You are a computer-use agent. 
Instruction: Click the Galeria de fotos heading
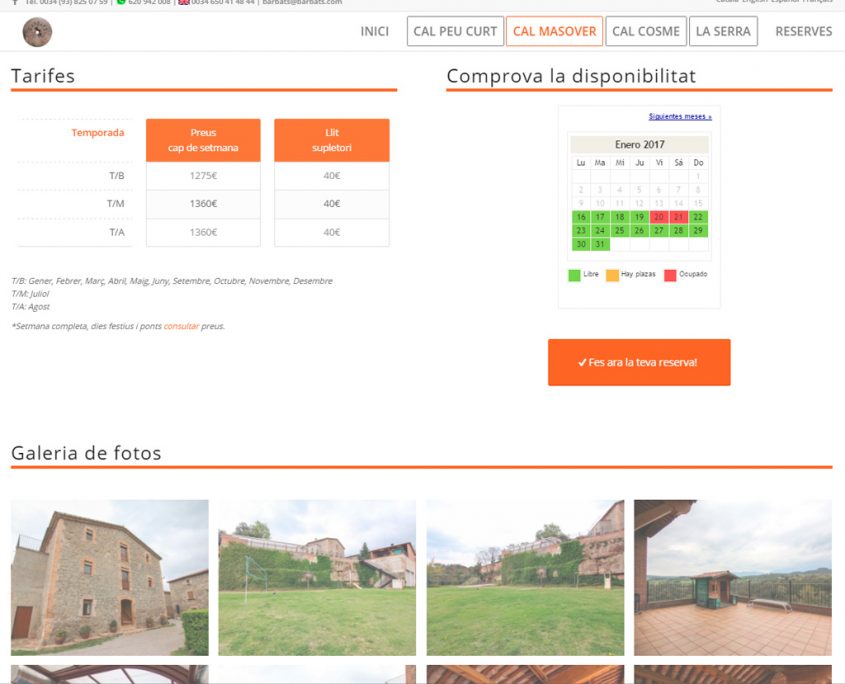click(x=86, y=453)
